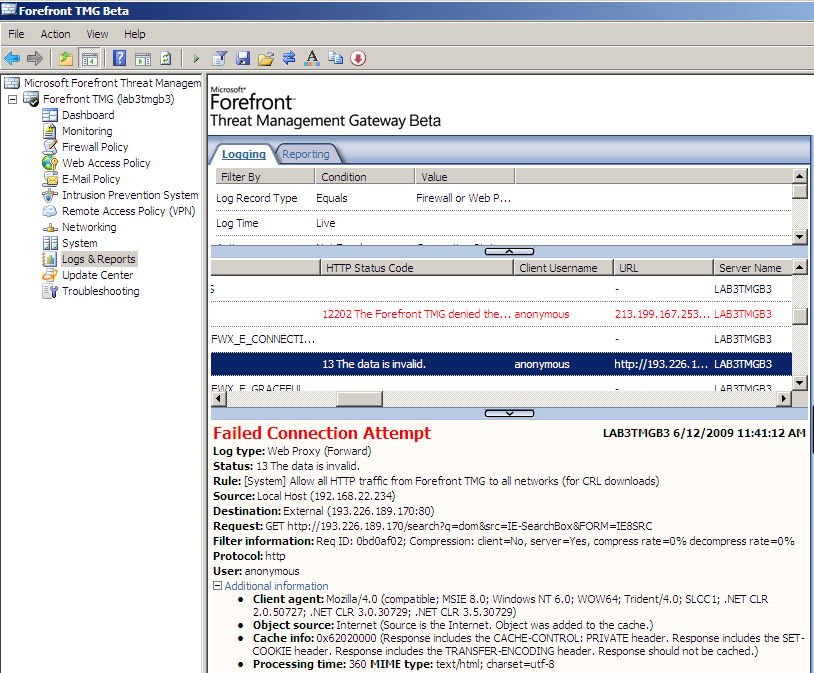This screenshot has width=814, height=673.
Task: Collapse filter pane with up chevron bar
Action: point(509,251)
